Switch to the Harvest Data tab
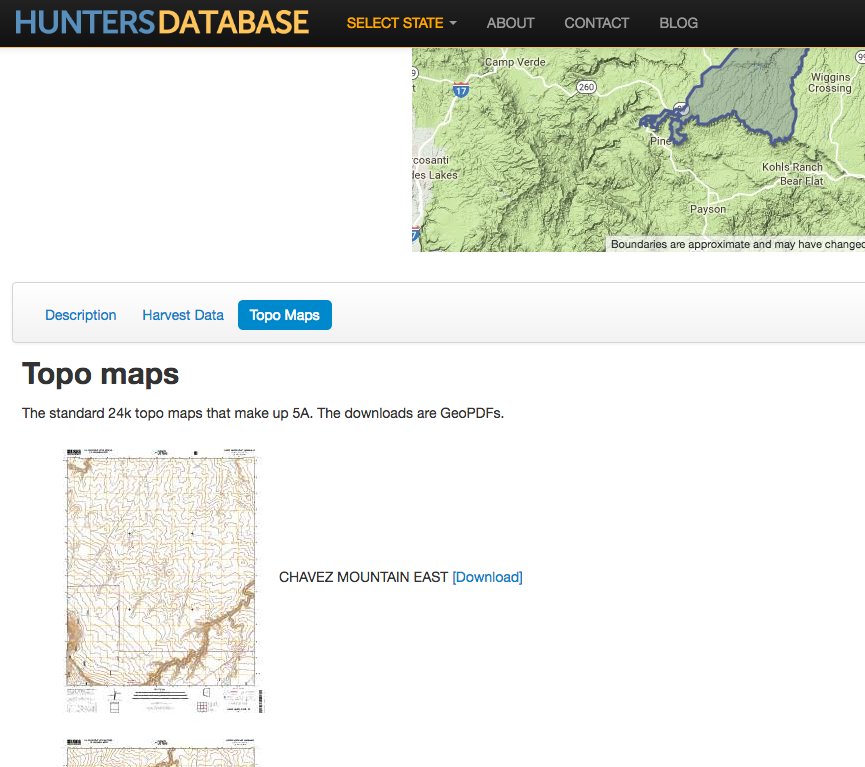The width and height of the screenshot is (865, 767). click(183, 315)
